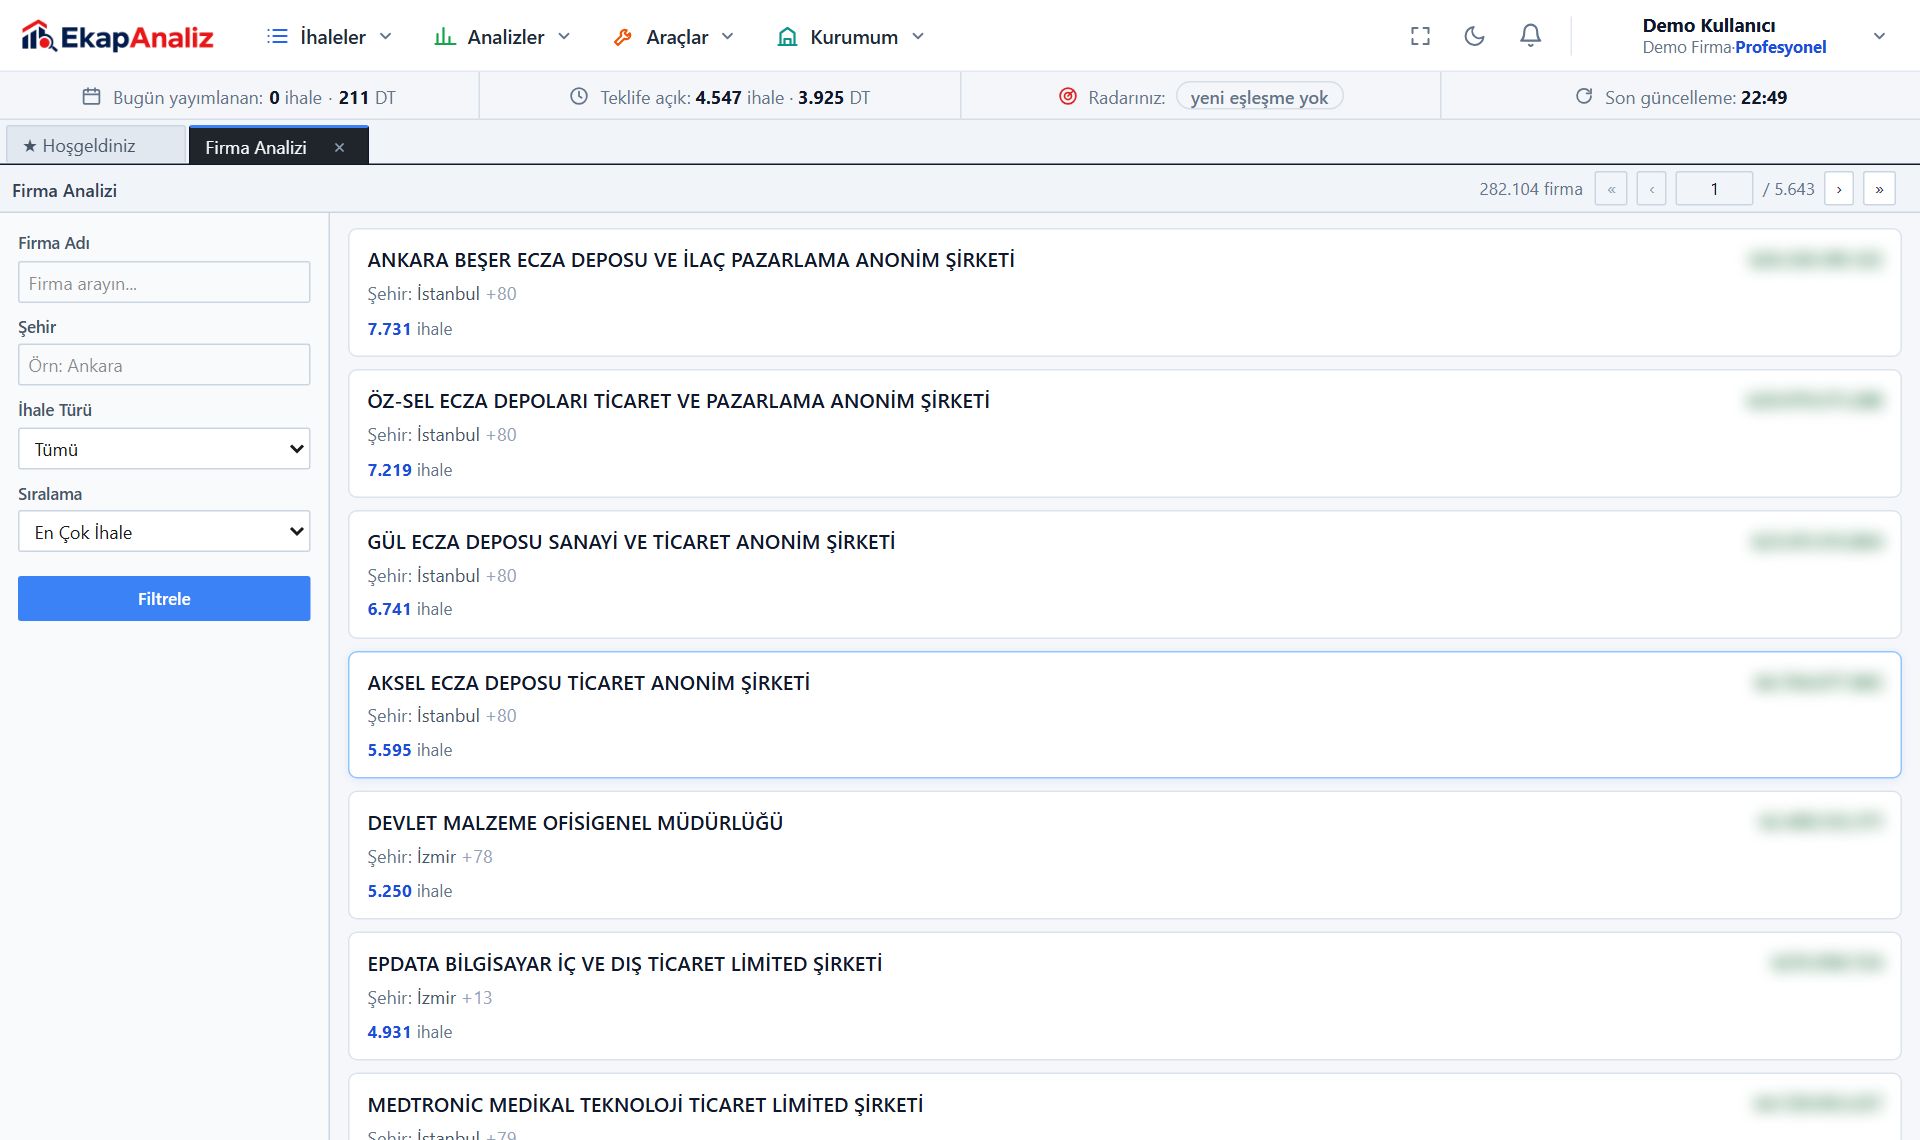The height and width of the screenshot is (1140, 1920).
Task: Focus the Firma Adı search field
Action: (164, 283)
